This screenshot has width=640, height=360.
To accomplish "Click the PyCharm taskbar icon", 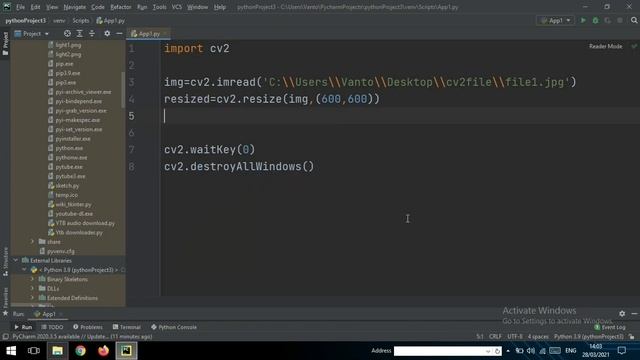I will tap(126, 351).
